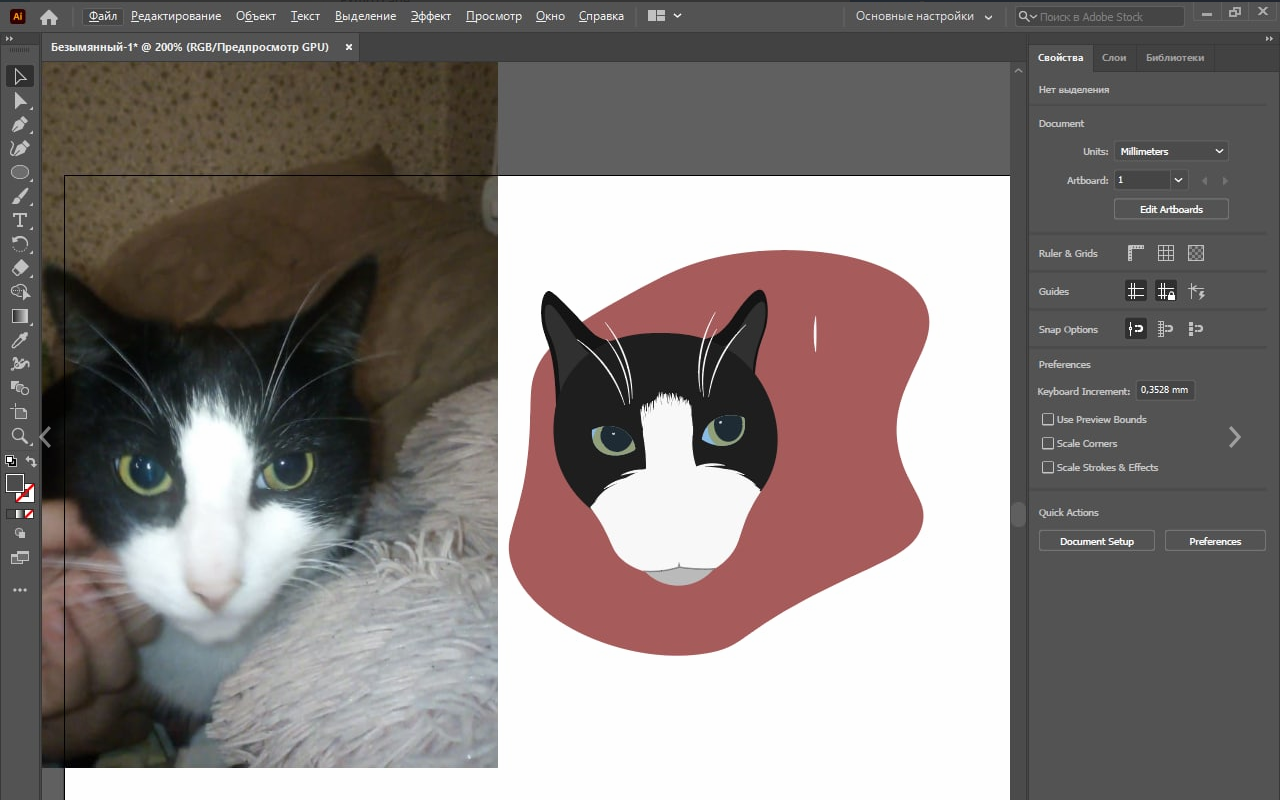Expand the Artboard number dropdown
Viewport: 1280px width, 800px height.
pyautogui.click(x=1178, y=181)
